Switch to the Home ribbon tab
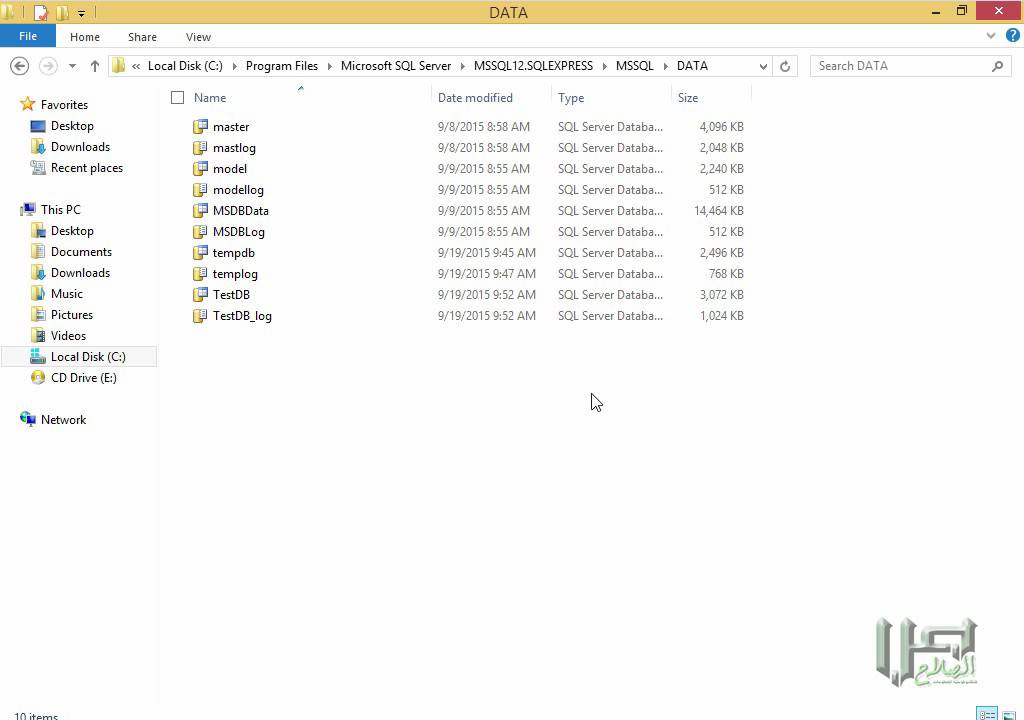Viewport: 1024px width, 720px height. (85, 37)
